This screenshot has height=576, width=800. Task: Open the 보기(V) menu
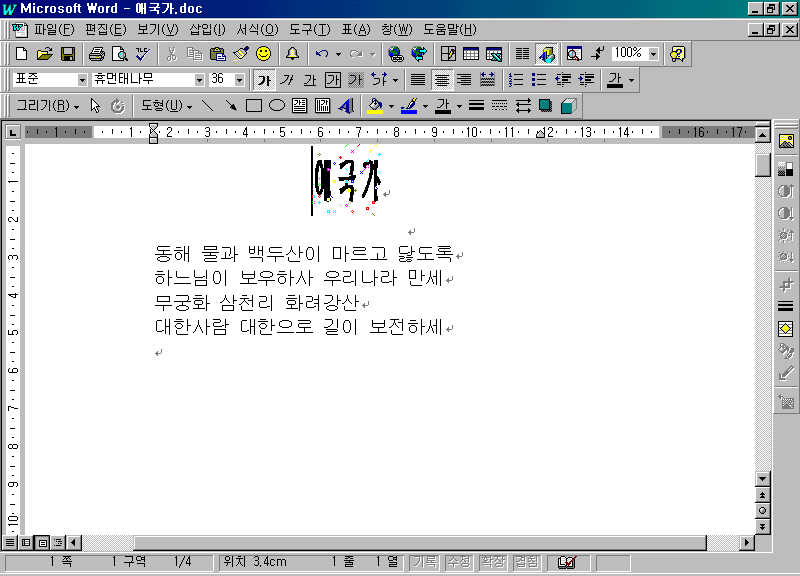158,30
